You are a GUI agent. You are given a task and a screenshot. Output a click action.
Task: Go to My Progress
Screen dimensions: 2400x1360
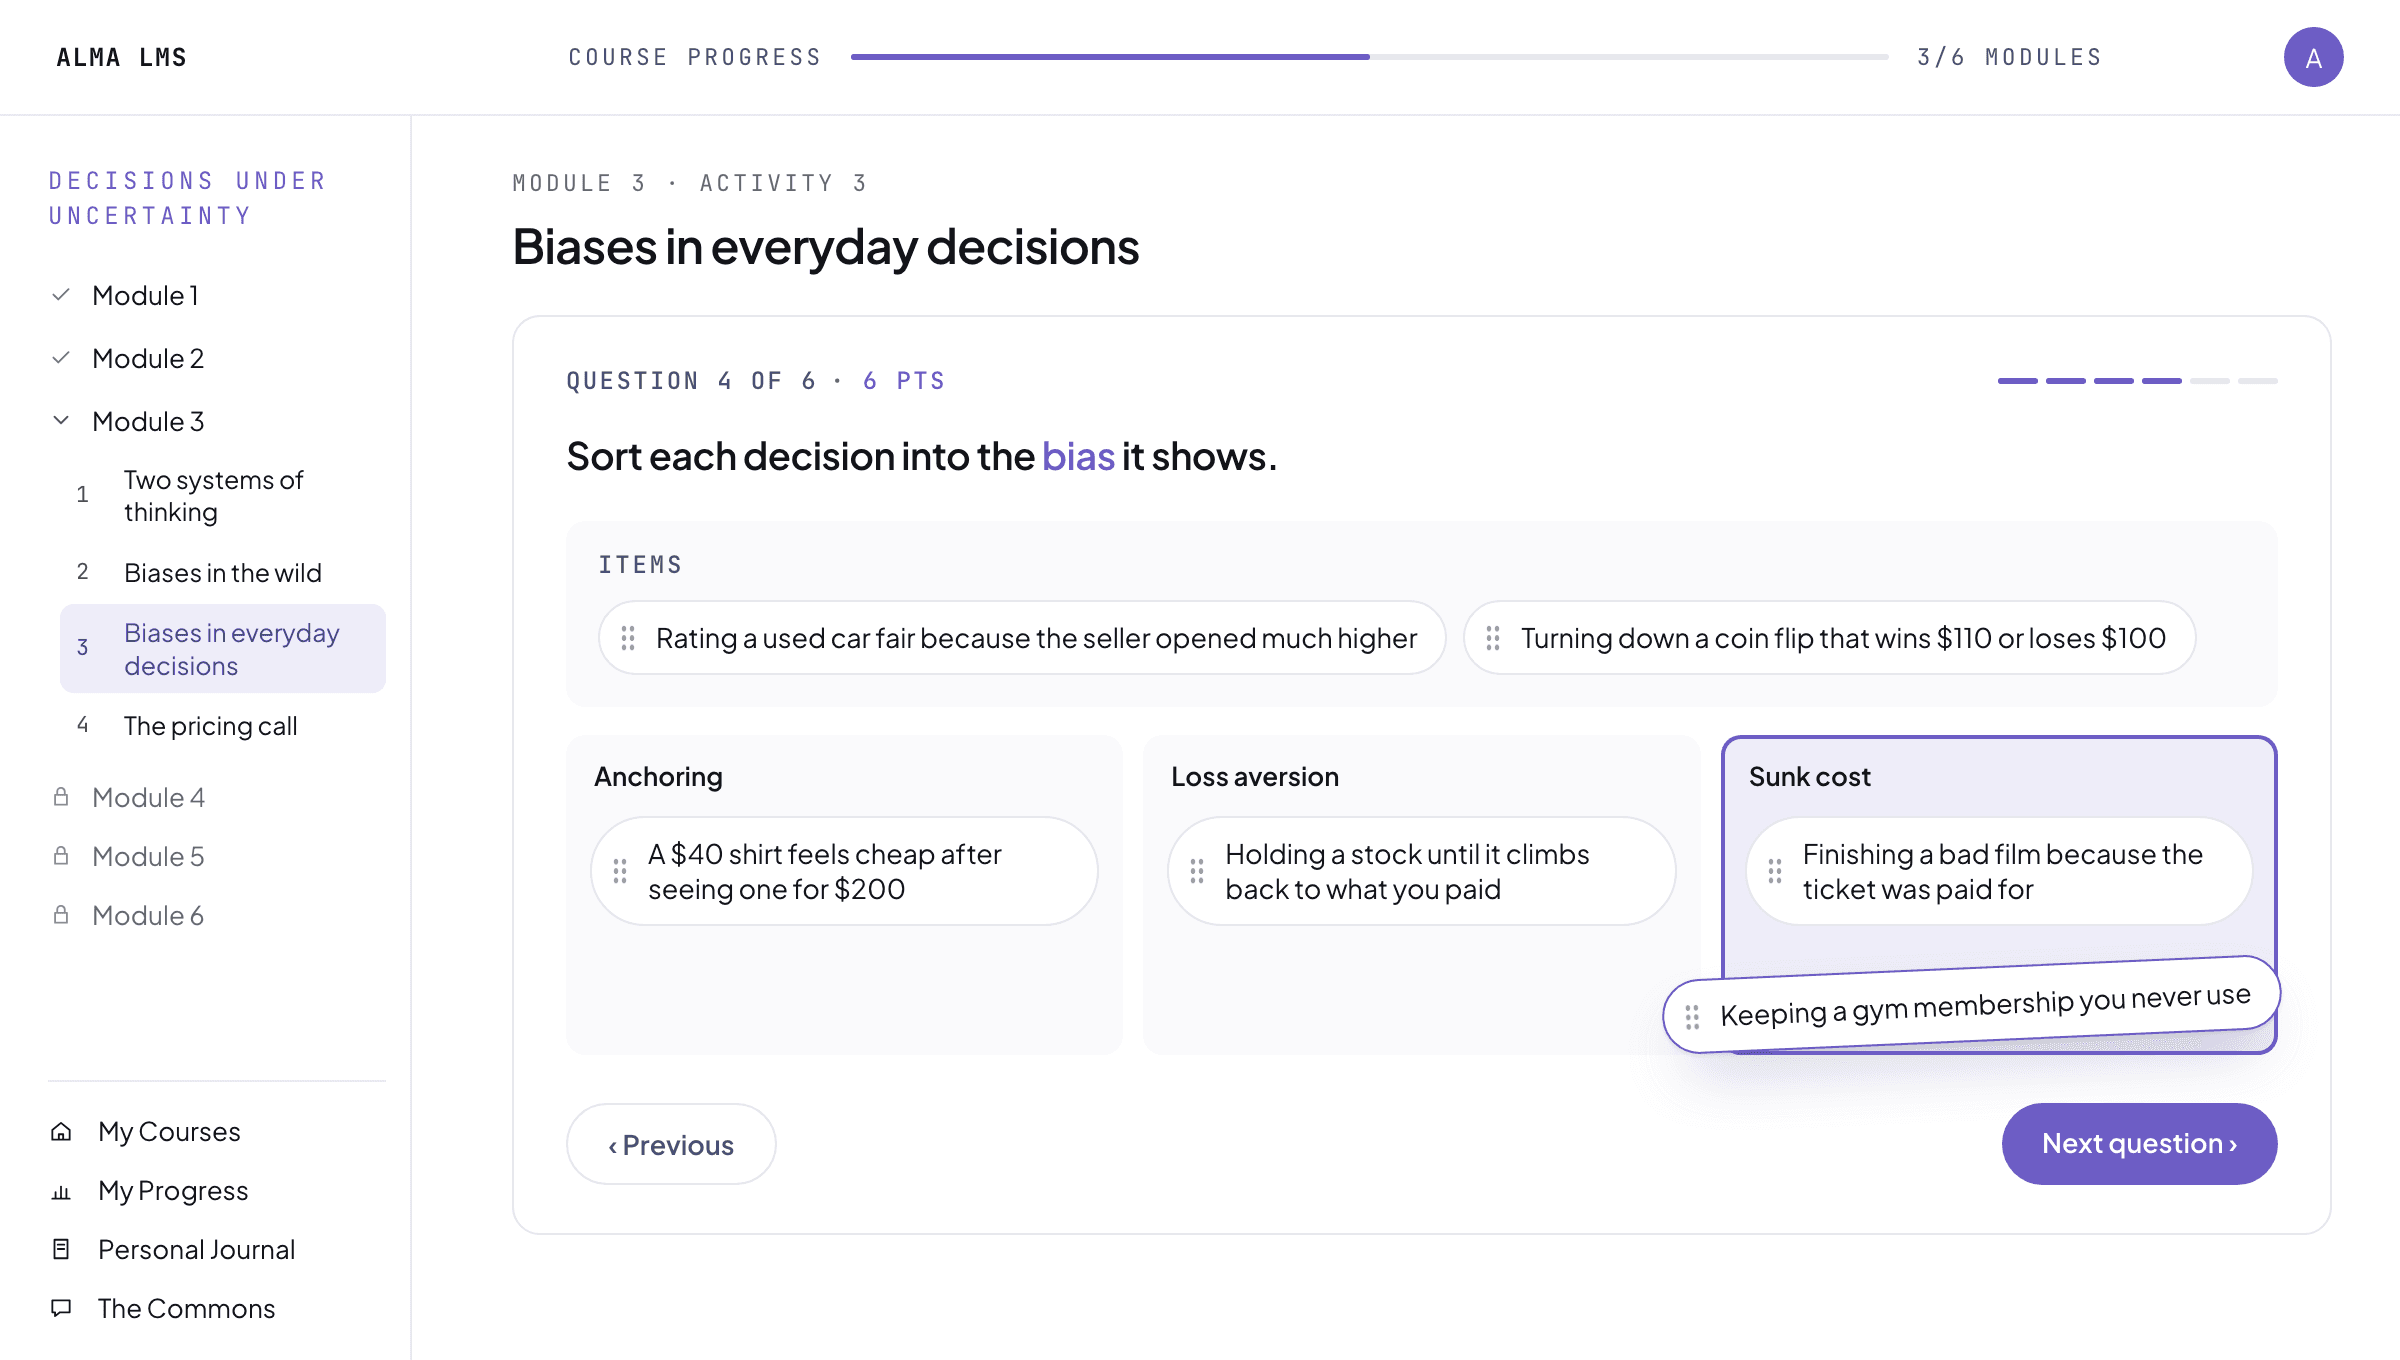[173, 1191]
